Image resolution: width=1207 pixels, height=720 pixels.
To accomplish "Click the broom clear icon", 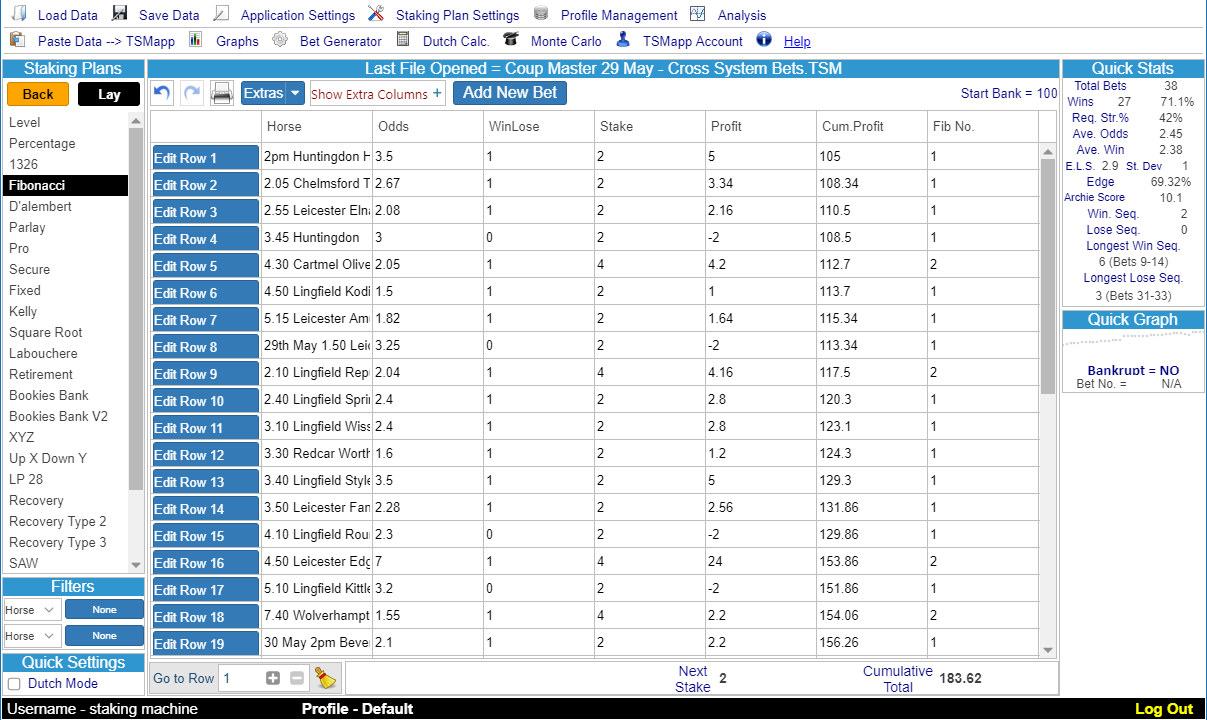I will [x=326, y=679].
